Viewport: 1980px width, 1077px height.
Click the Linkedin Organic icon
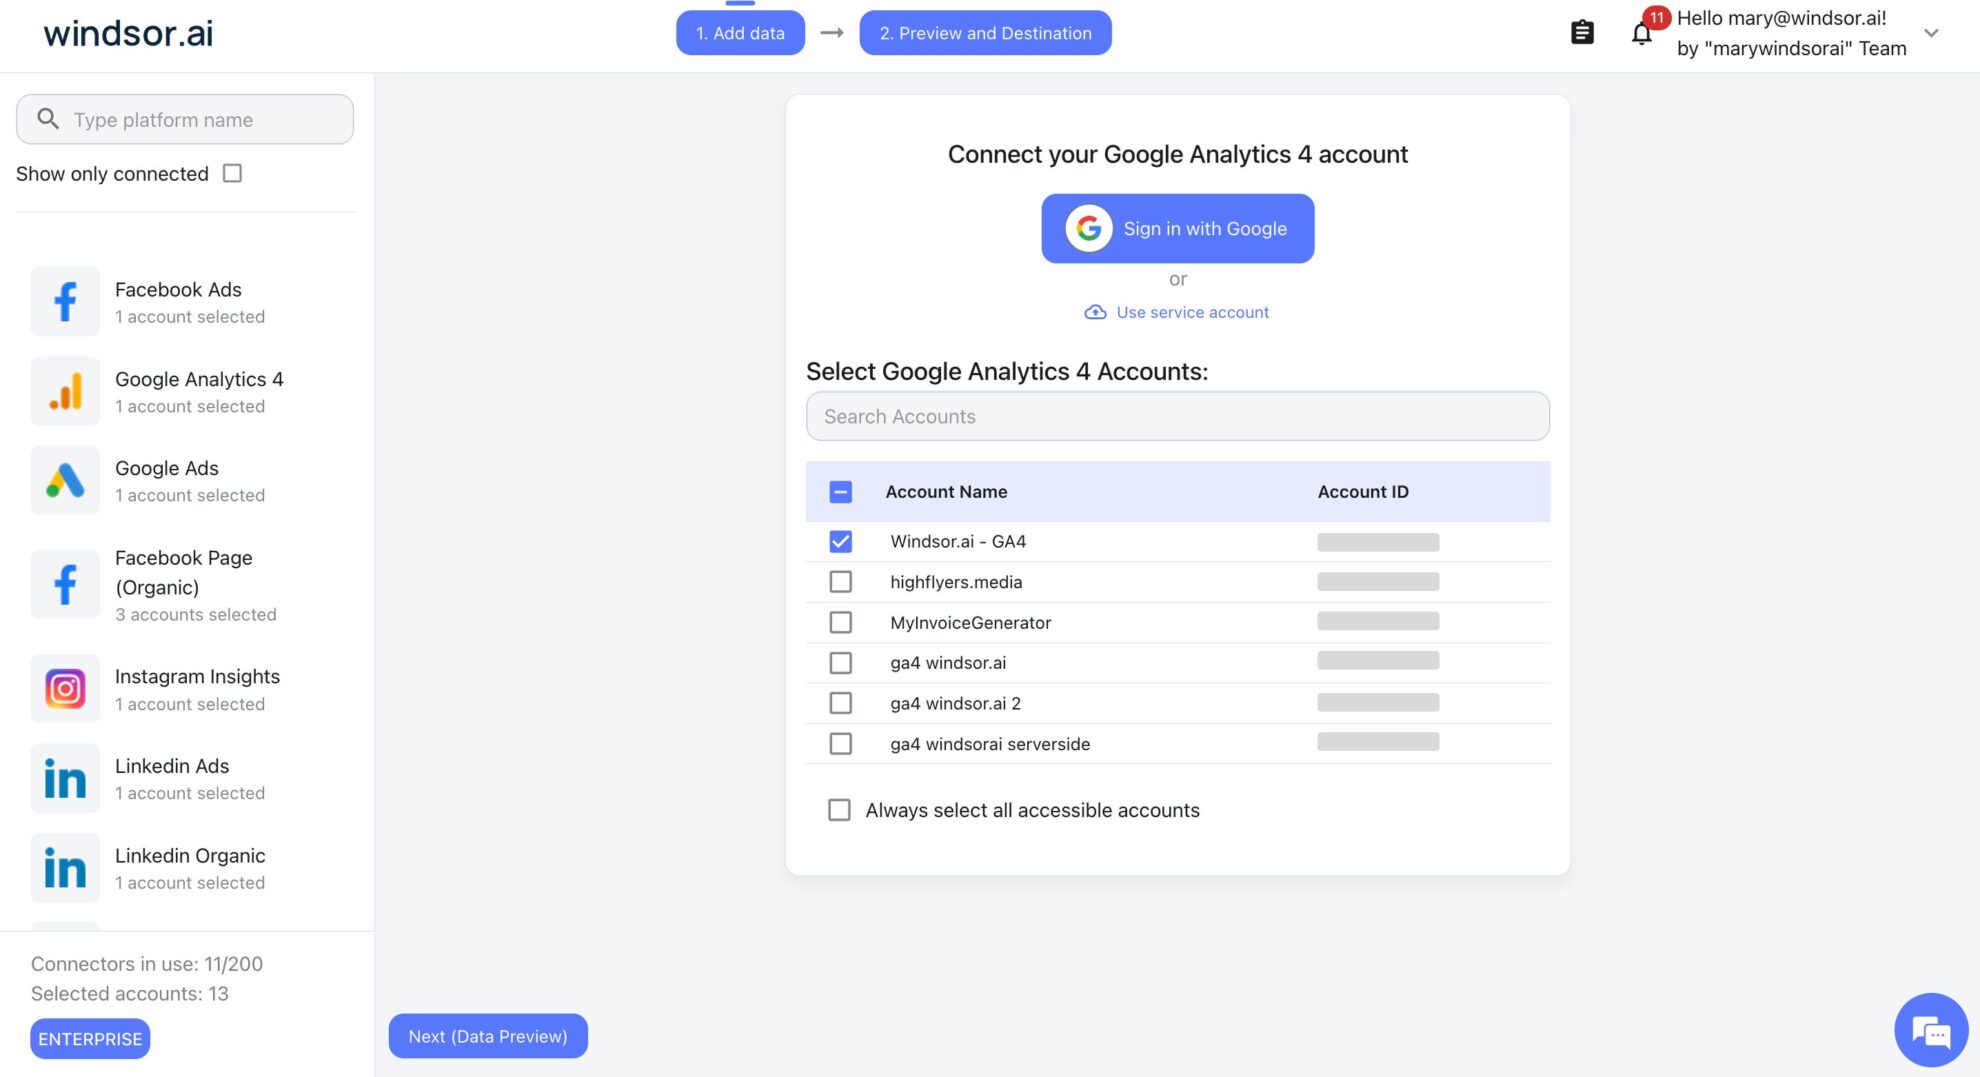(x=65, y=868)
